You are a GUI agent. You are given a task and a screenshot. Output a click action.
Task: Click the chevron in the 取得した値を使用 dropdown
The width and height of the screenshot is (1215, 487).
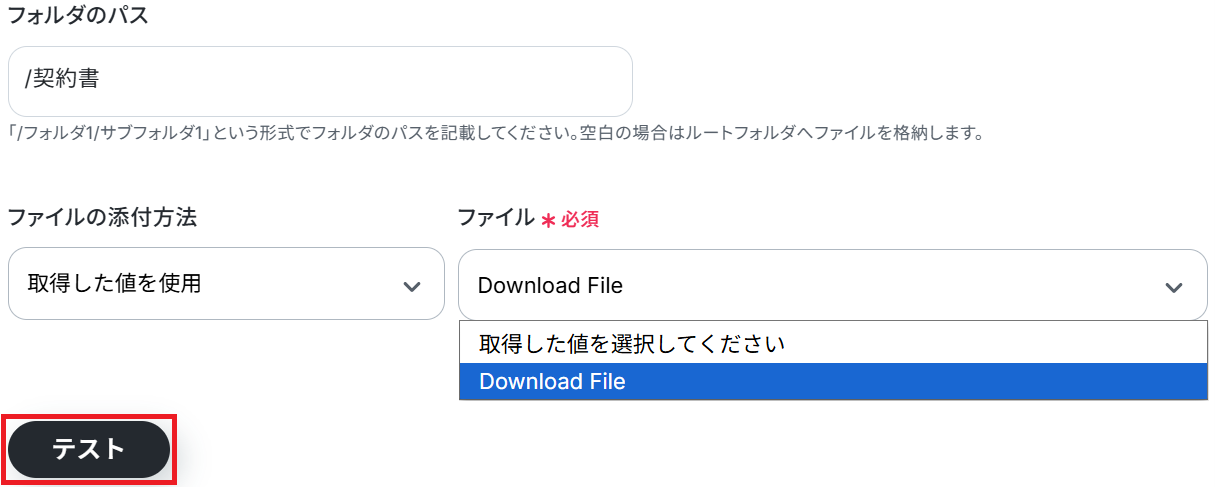(x=411, y=285)
